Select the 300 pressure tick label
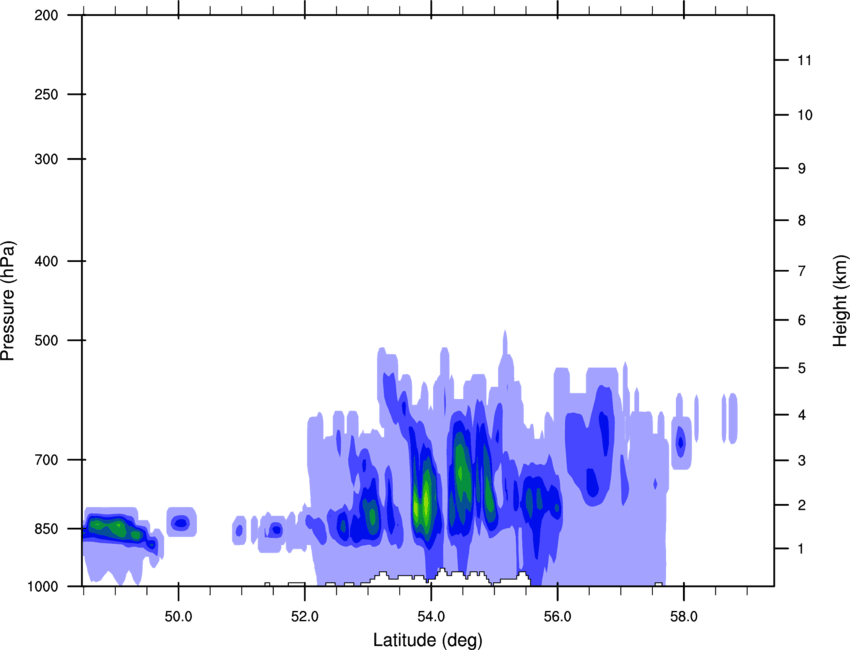Image resolution: width=850 pixels, height=650 pixels. click(x=46, y=159)
